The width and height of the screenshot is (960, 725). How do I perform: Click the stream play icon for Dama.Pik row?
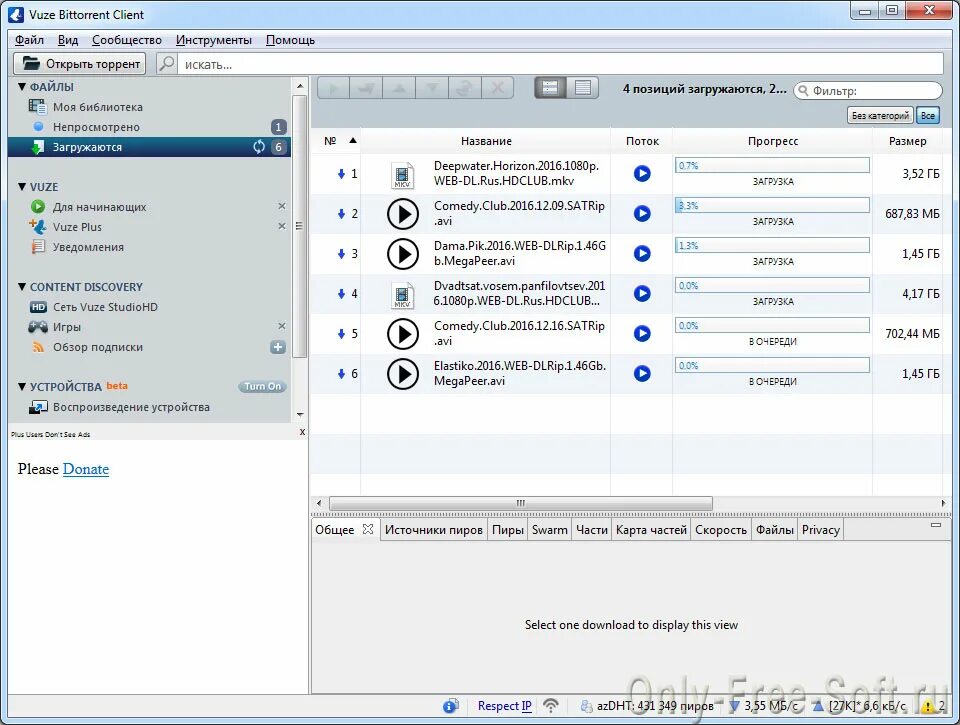642,254
